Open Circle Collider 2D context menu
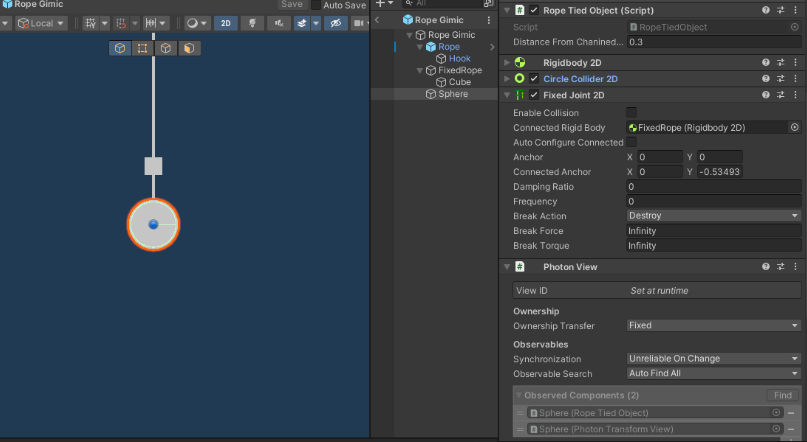Viewport: 807px width, 442px height. click(796, 79)
